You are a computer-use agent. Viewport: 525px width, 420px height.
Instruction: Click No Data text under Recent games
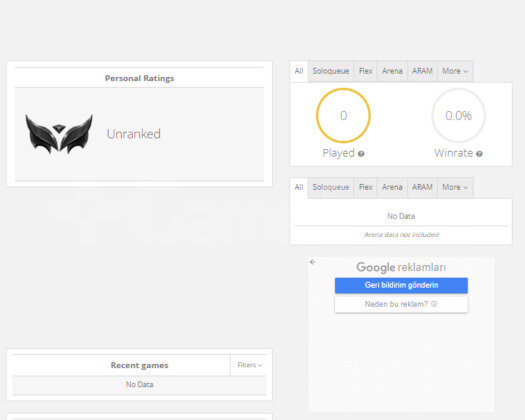pos(139,384)
